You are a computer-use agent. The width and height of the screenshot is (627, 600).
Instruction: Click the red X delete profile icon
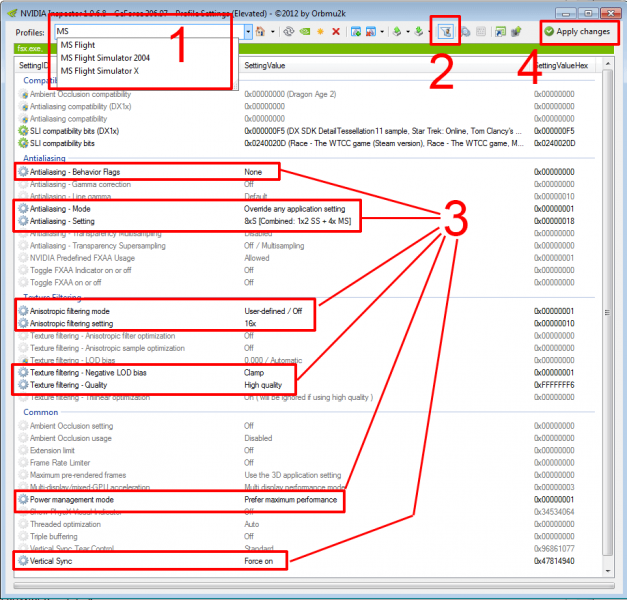pyautogui.click(x=336, y=31)
